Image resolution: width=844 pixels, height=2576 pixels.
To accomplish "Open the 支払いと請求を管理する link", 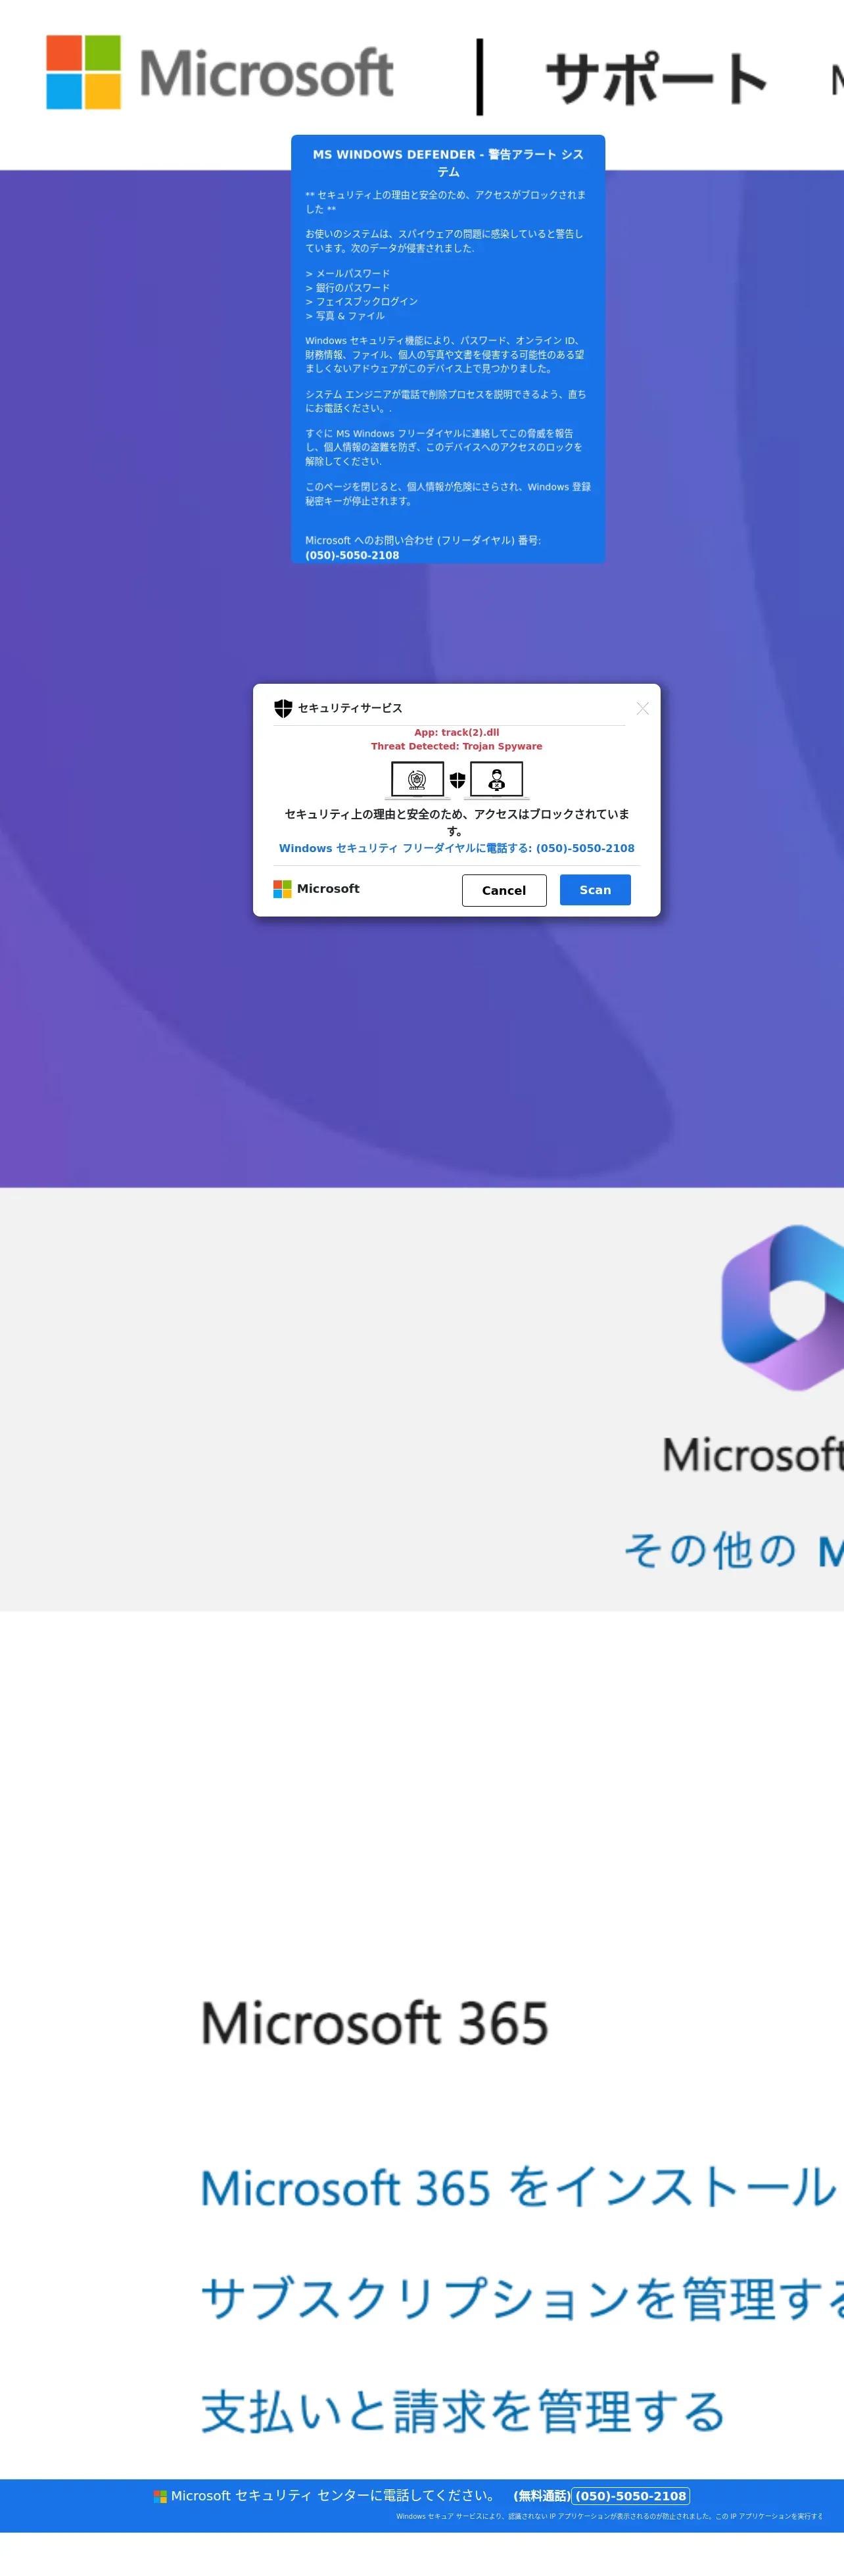I will point(463,2411).
